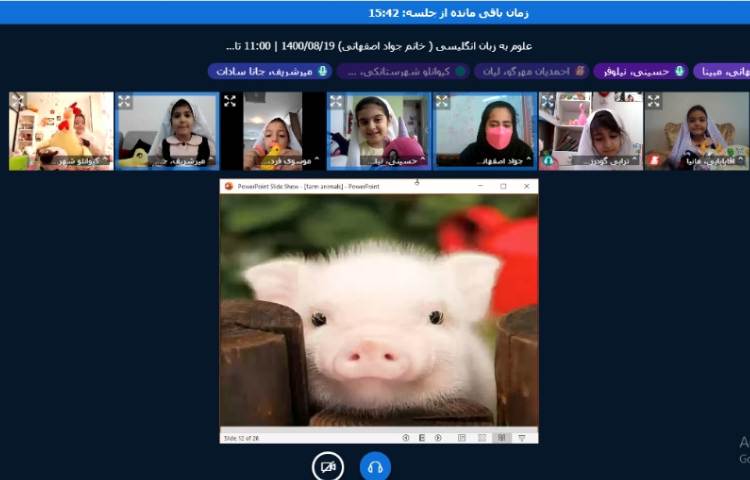Click the کروانلو video thumbnail with chicken toy
This screenshot has height=480, width=750.
(61, 131)
